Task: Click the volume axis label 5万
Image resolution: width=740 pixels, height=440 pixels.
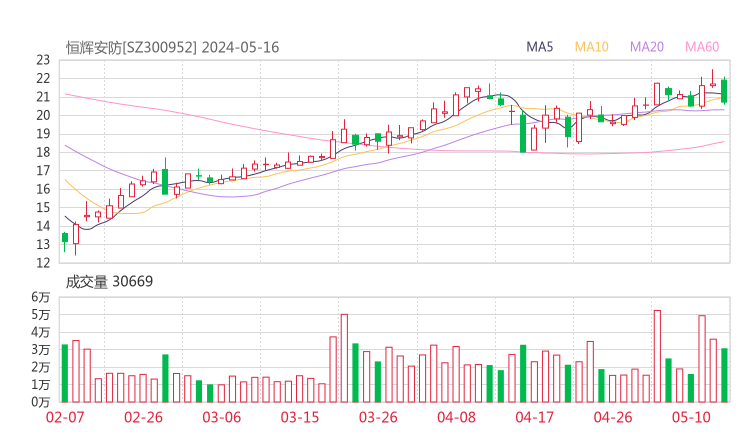Action: pos(41,314)
